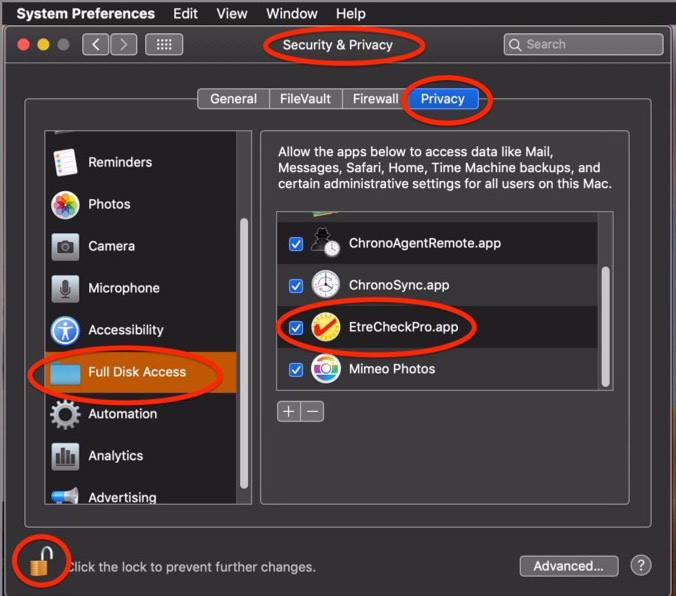Go back with the left arrow button

tap(96, 44)
